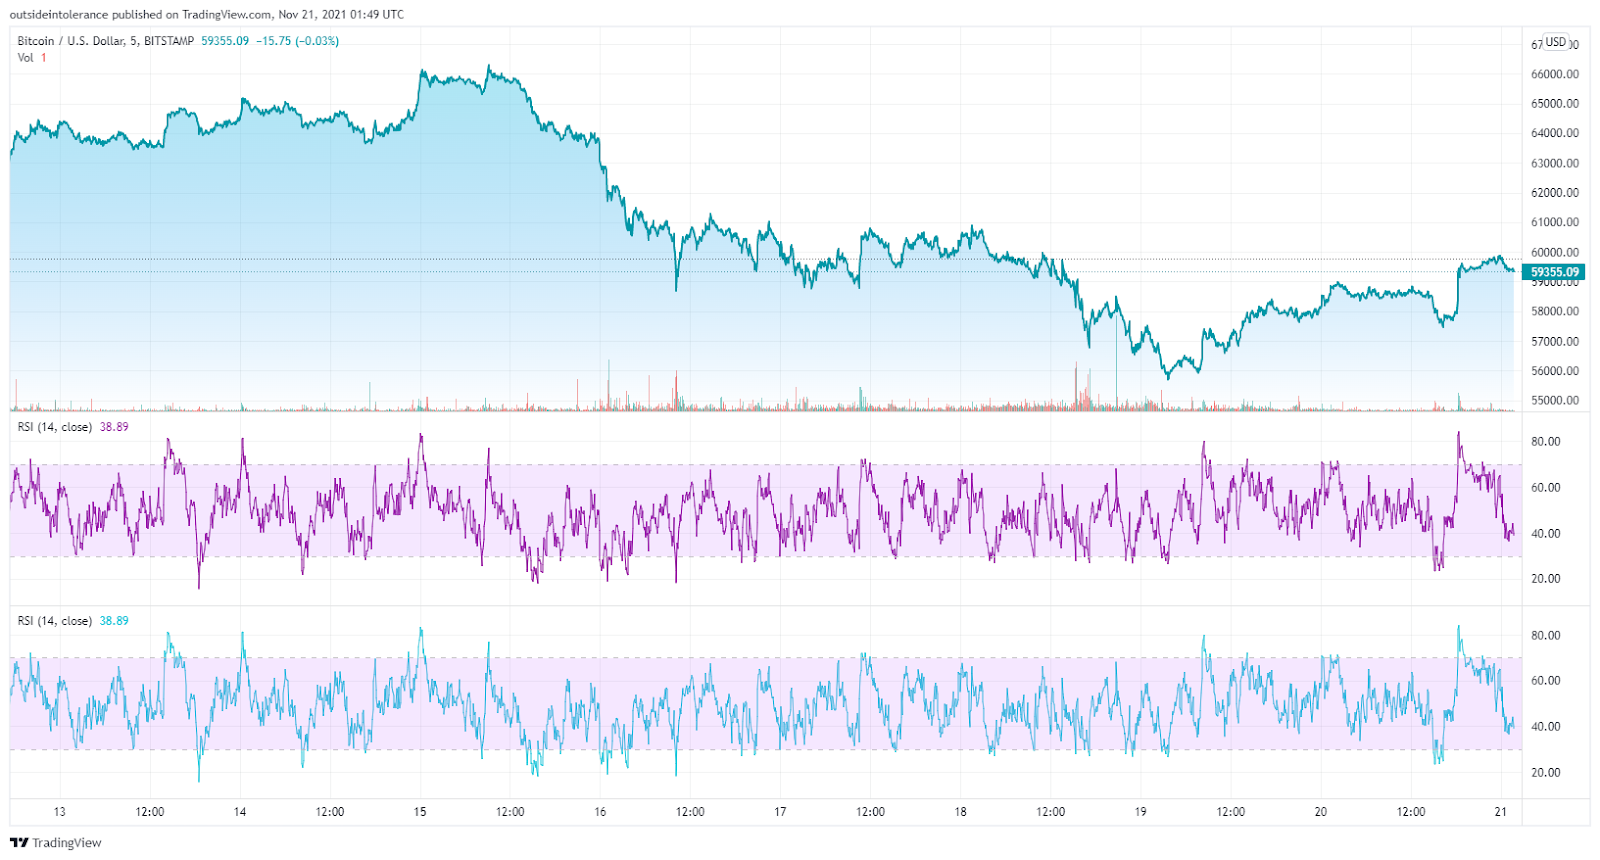Viewport: 1600px width, 860px height.
Task: Click the 12:00 tick between days 17 and 18
Action: (870, 812)
